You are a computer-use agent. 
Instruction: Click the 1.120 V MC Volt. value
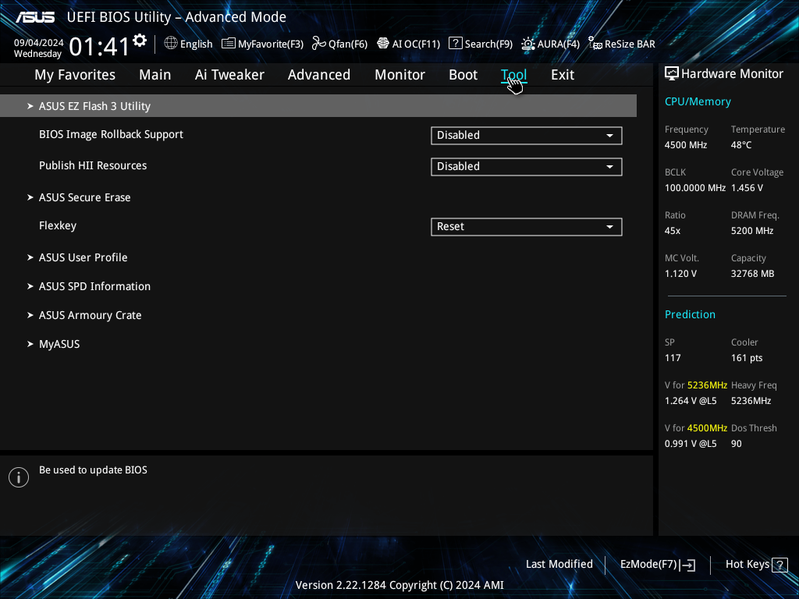680,274
